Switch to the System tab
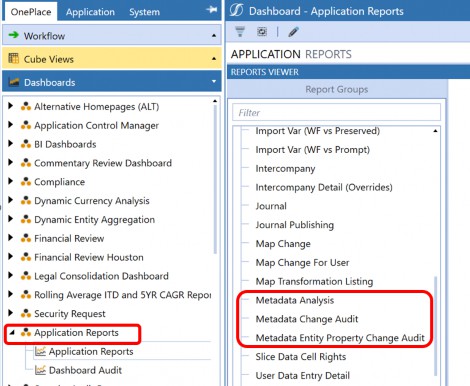This screenshot has height=386, width=470. coord(144,12)
